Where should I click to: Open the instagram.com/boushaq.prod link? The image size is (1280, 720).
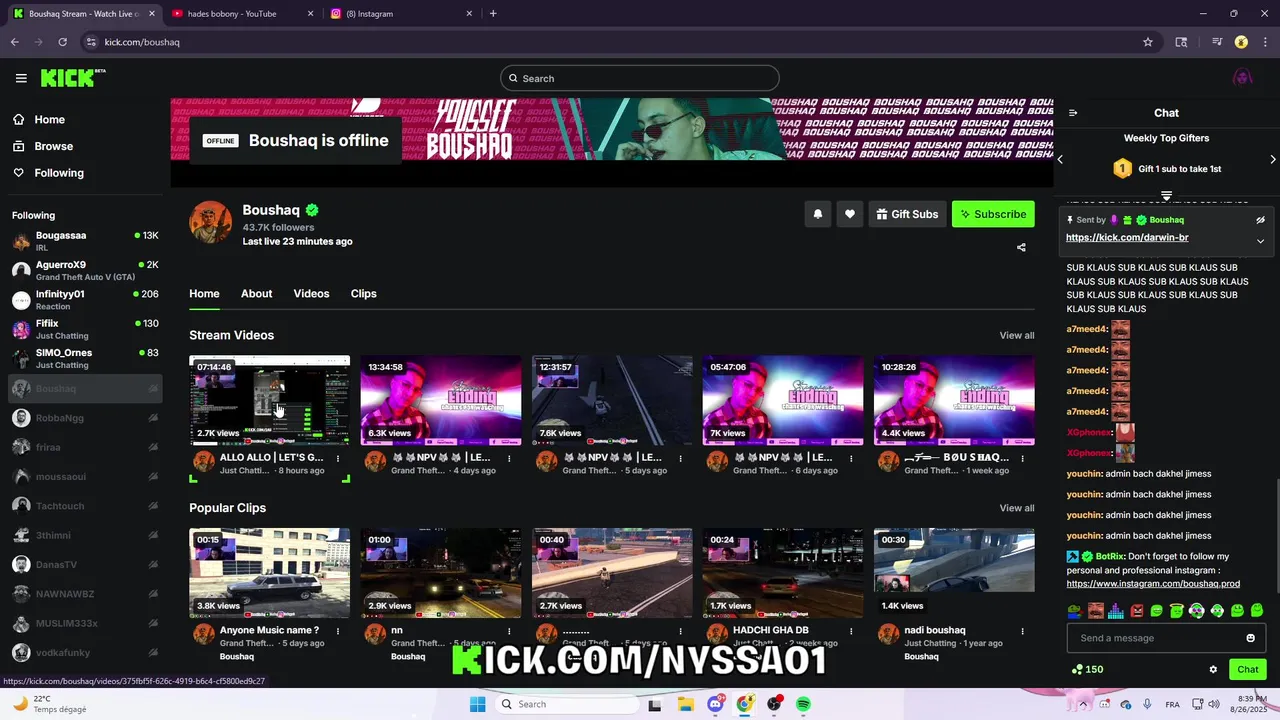(1153, 584)
